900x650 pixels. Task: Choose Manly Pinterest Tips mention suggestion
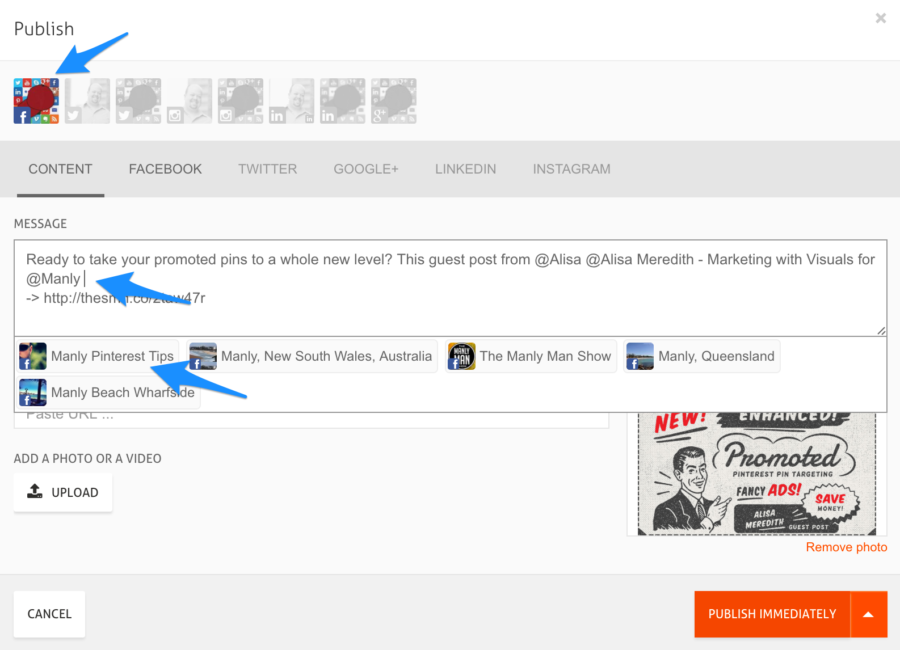(x=98, y=356)
